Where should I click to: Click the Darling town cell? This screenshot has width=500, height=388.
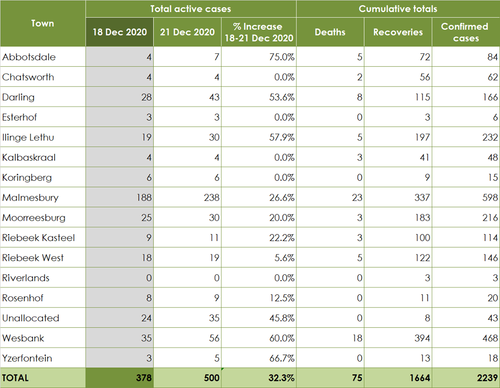(43, 97)
